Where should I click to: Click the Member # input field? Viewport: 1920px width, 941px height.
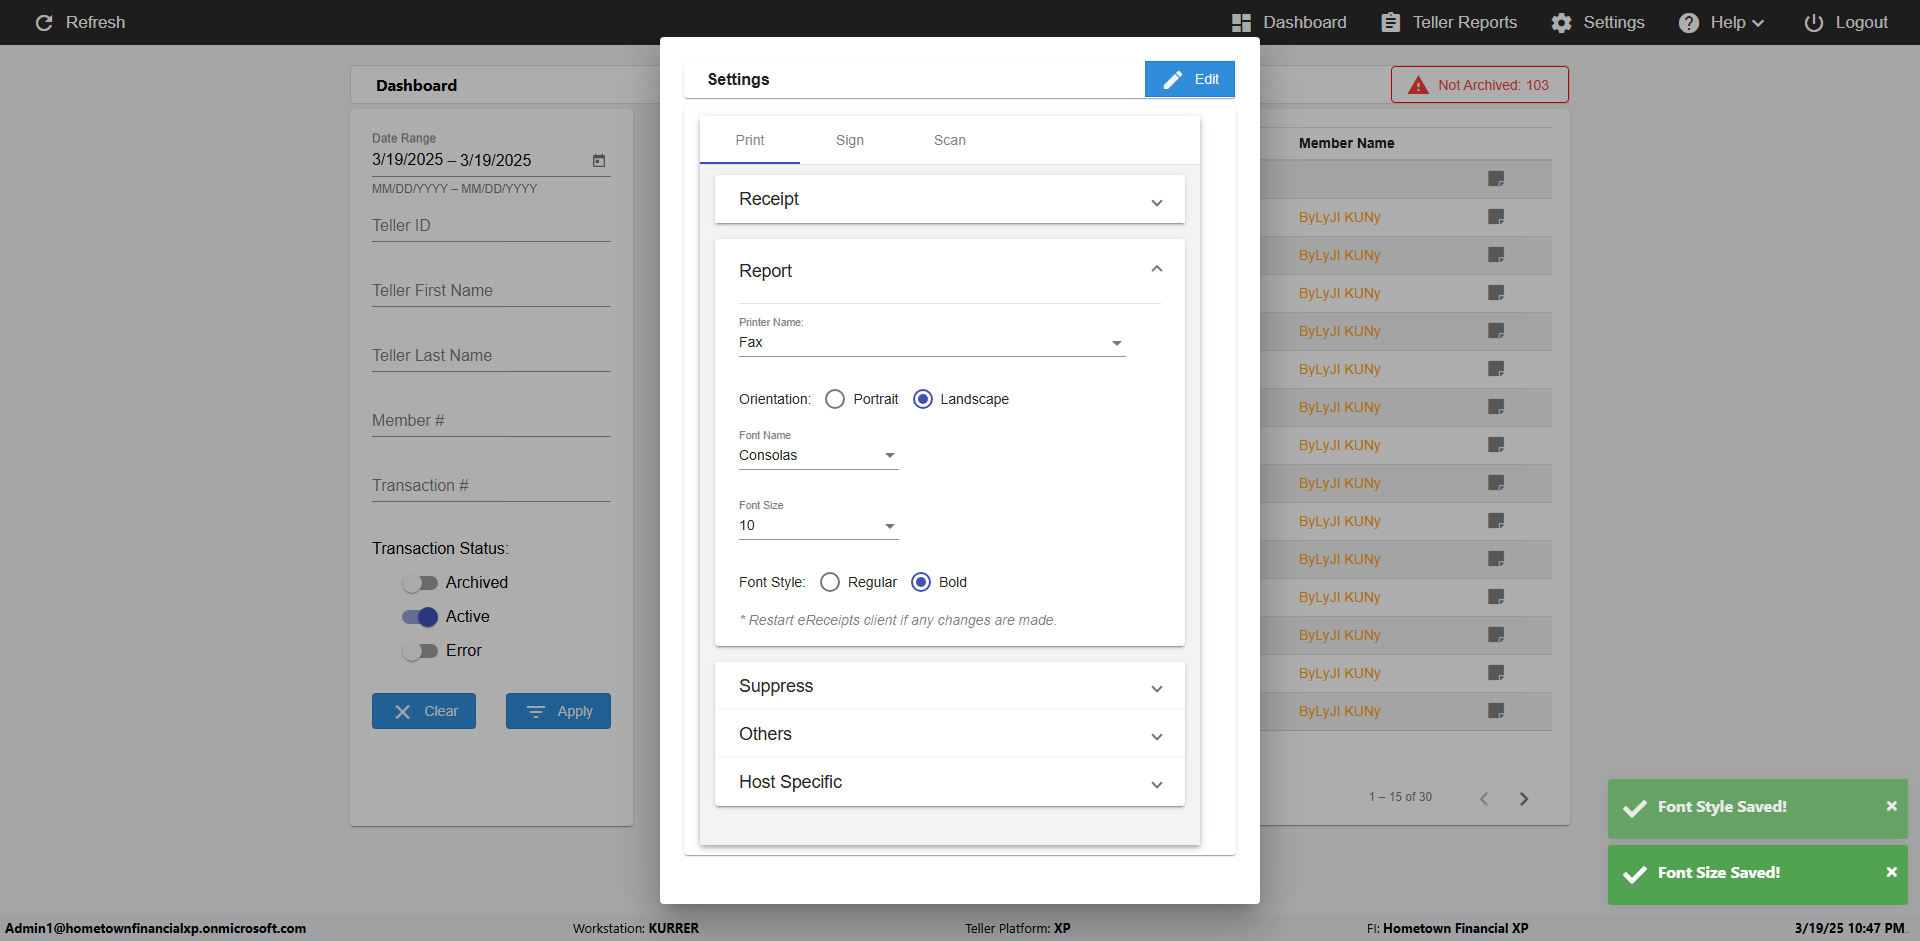(491, 421)
